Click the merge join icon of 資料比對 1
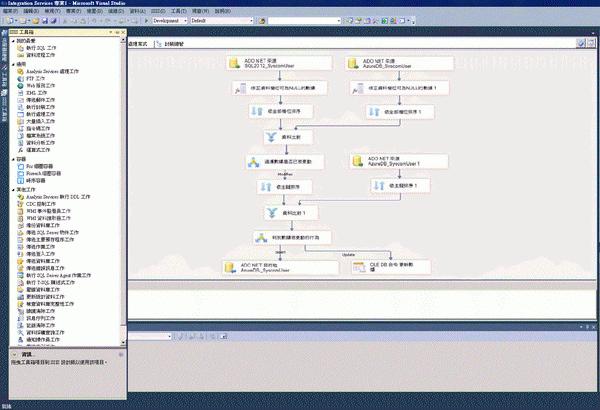 point(272,213)
